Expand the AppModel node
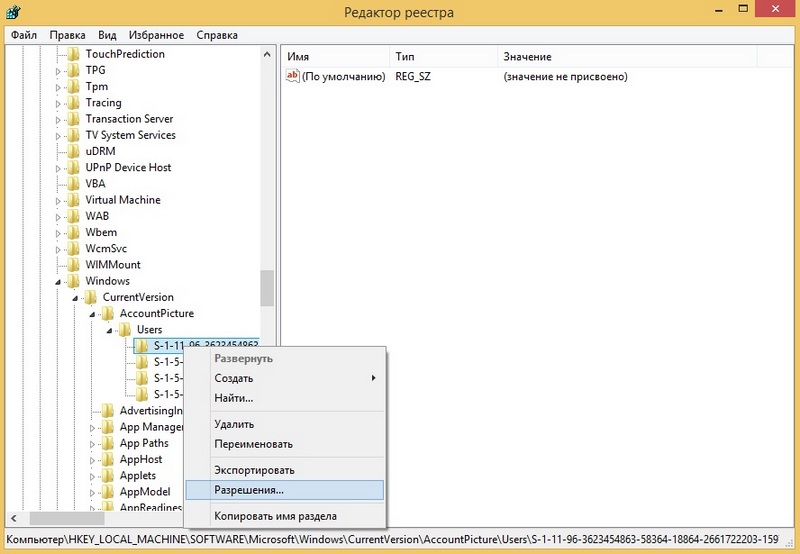The width and height of the screenshot is (800, 554). click(x=92, y=493)
